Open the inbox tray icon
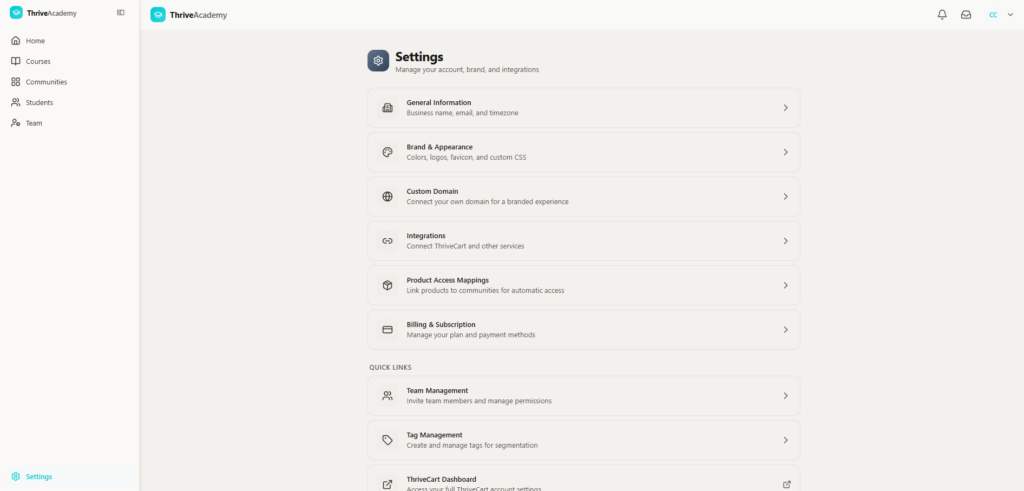This screenshot has height=491, width=1024. tap(966, 15)
